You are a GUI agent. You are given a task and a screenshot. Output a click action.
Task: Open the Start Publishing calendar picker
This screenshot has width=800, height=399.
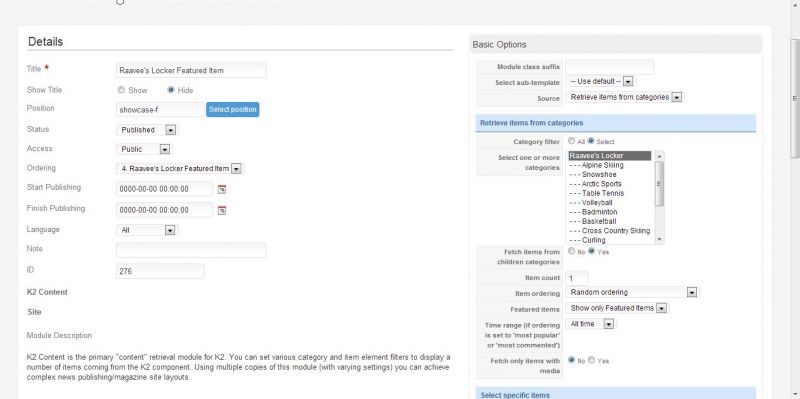222,189
